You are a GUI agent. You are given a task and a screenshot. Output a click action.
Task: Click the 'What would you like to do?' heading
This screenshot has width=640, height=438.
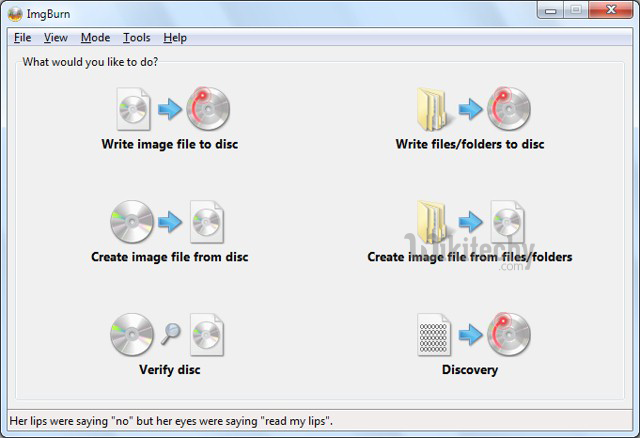pyautogui.click(x=90, y=62)
